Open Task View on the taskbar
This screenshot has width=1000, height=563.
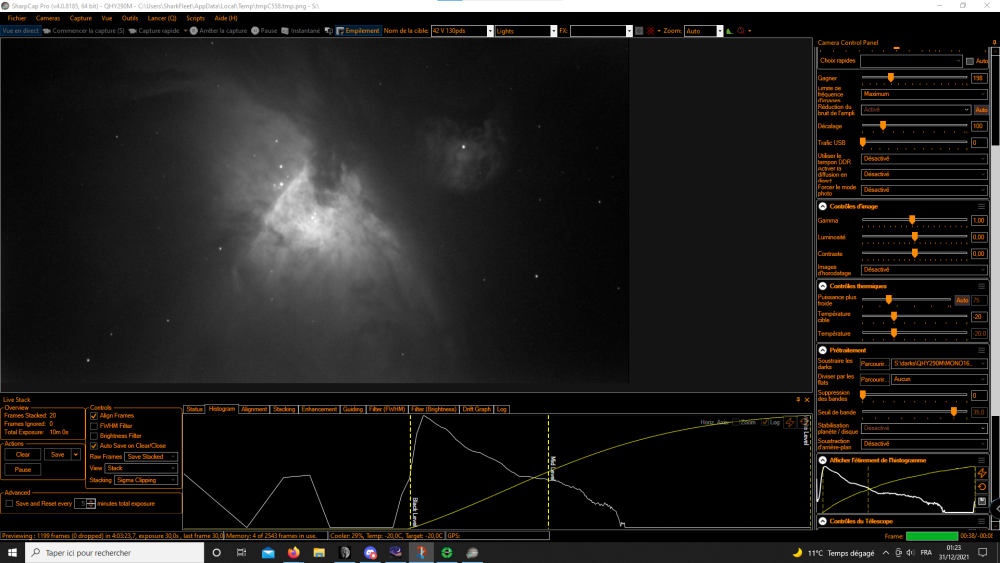click(241, 553)
